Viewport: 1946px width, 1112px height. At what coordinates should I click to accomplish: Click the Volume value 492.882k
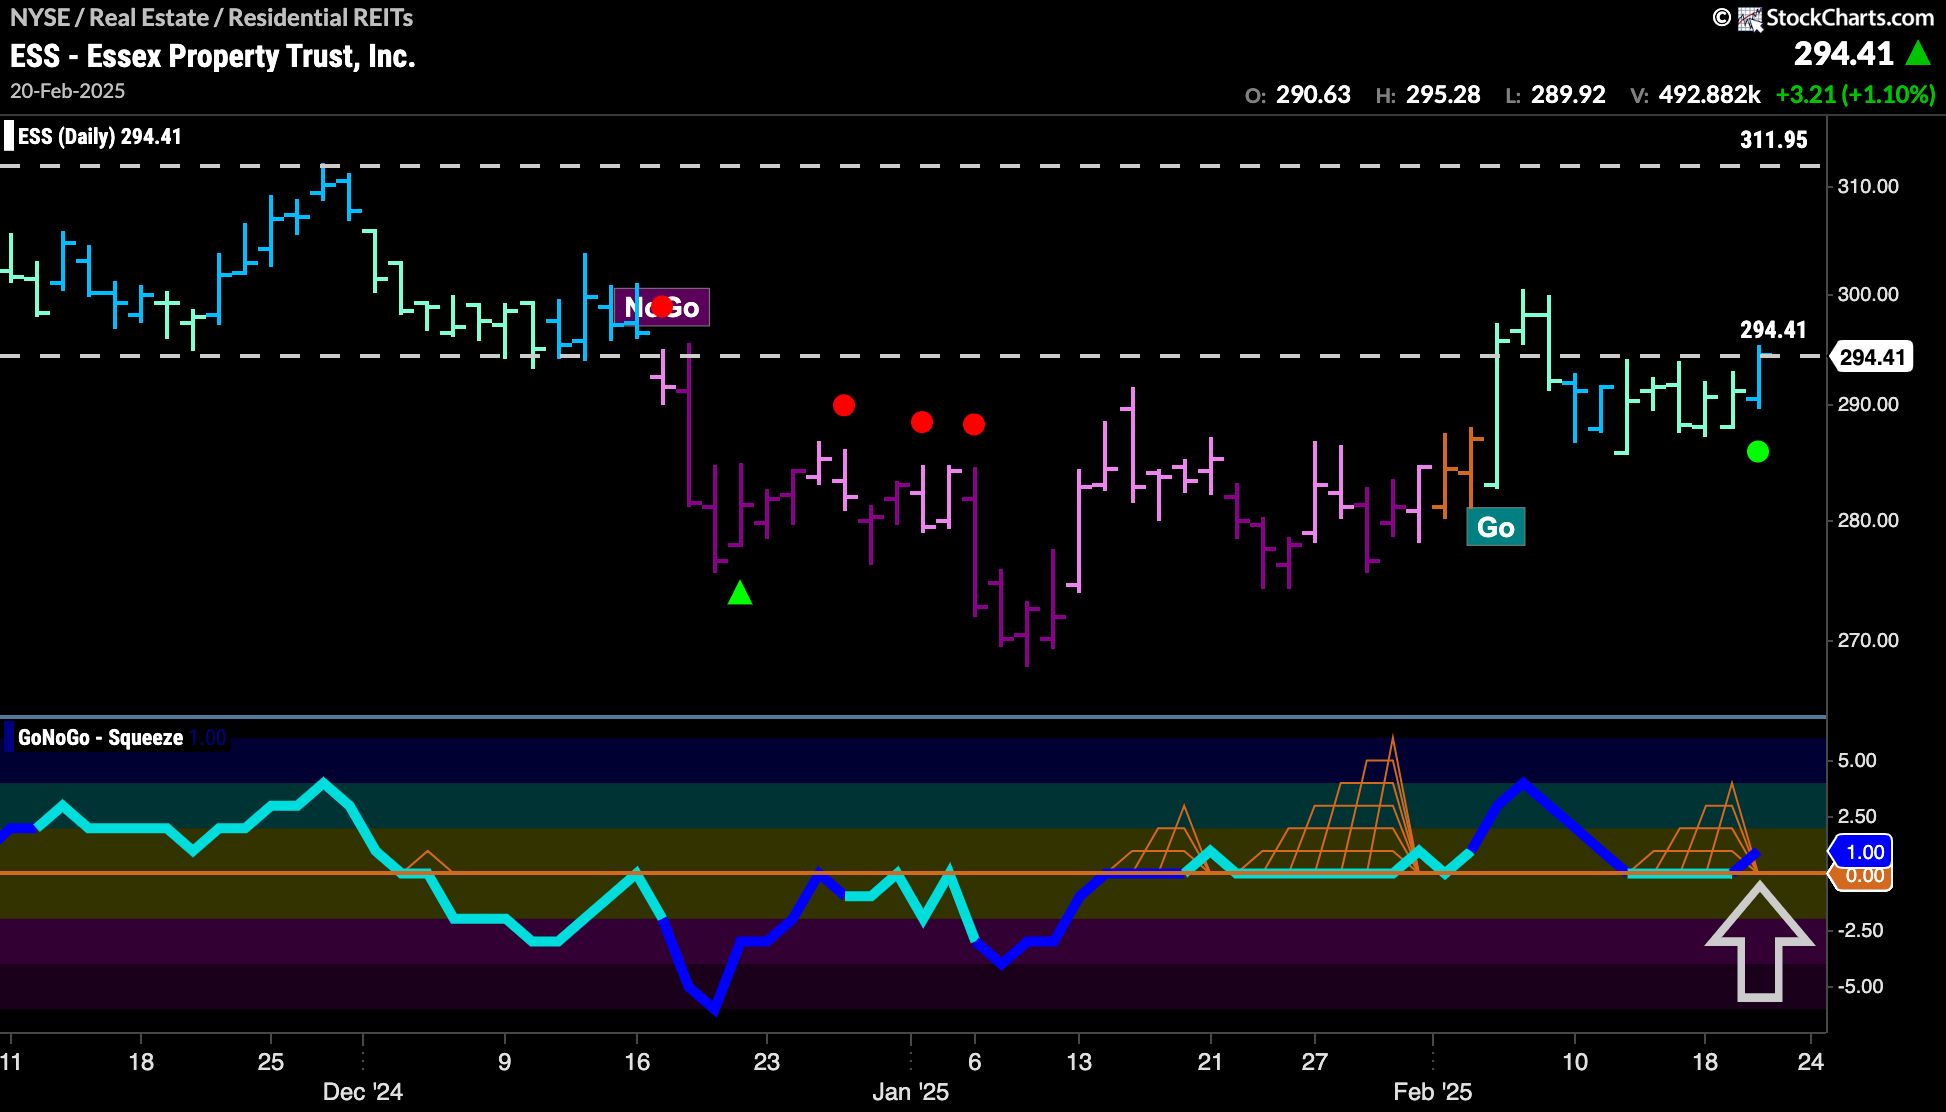1709,95
